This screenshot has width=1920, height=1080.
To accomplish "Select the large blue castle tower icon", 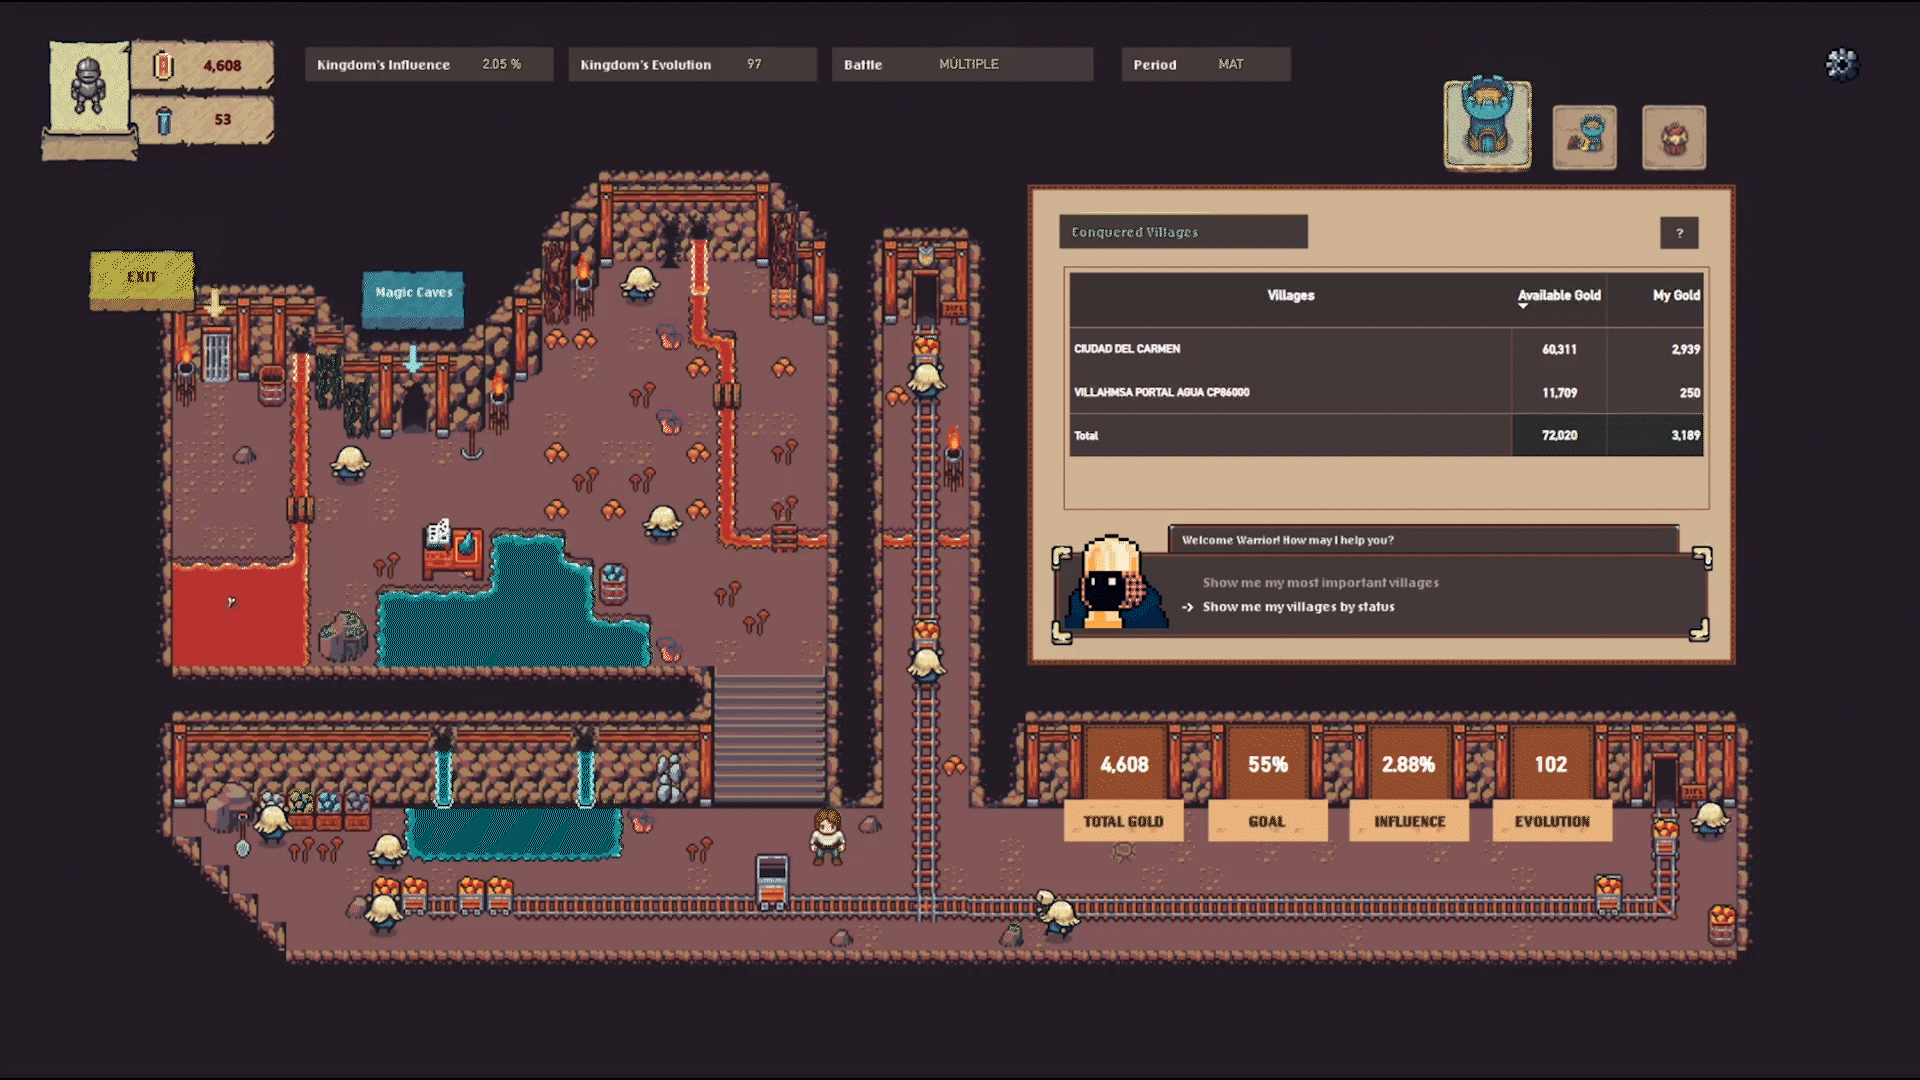I will [1486, 124].
